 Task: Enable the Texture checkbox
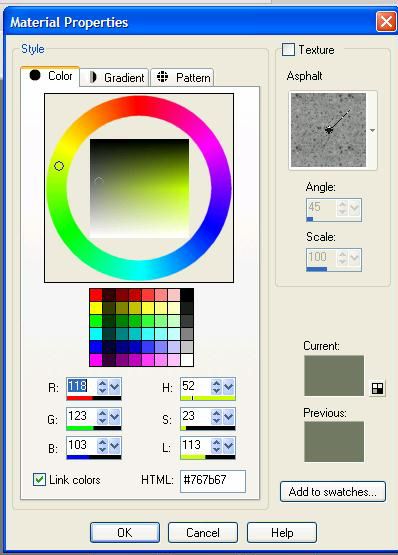tap(288, 50)
